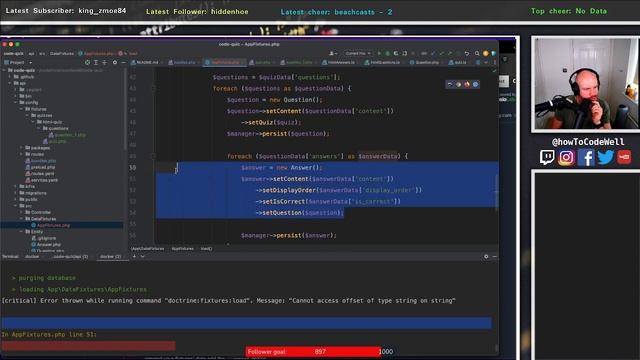The height and width of the screenshot is (360, 640).
Task: Open Twitter icon in stream overlay
Action: tap(605, 157)
